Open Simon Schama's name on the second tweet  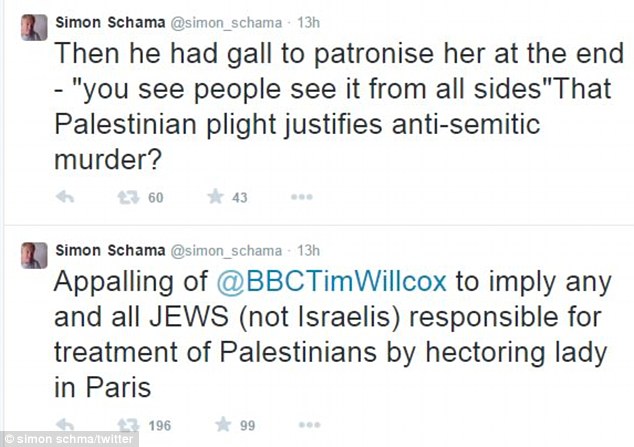coord(110,249)
